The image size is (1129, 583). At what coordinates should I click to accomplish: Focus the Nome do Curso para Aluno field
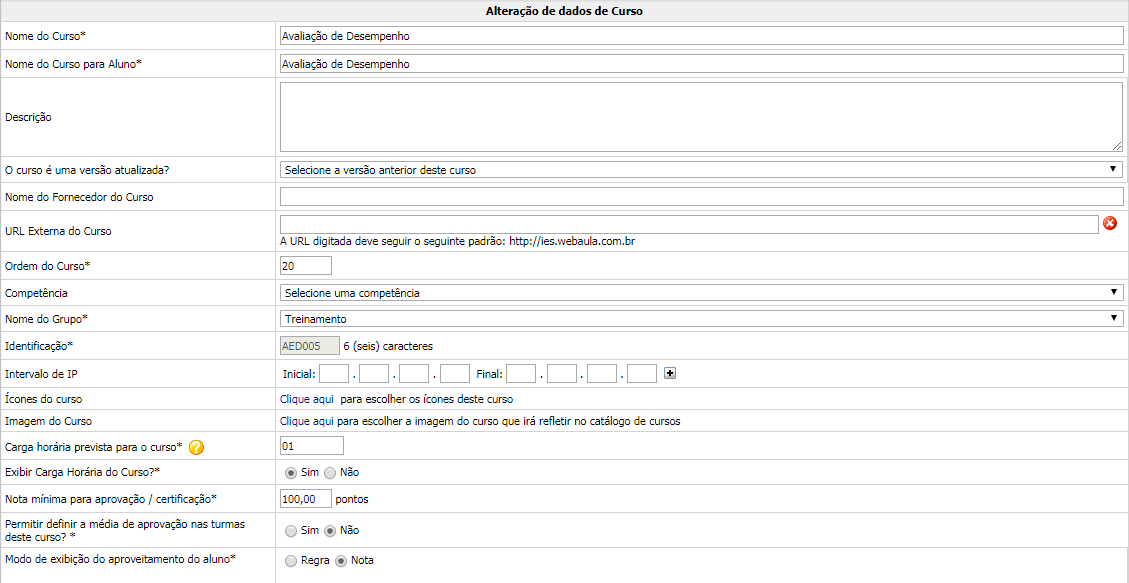[x=701, y=64]
